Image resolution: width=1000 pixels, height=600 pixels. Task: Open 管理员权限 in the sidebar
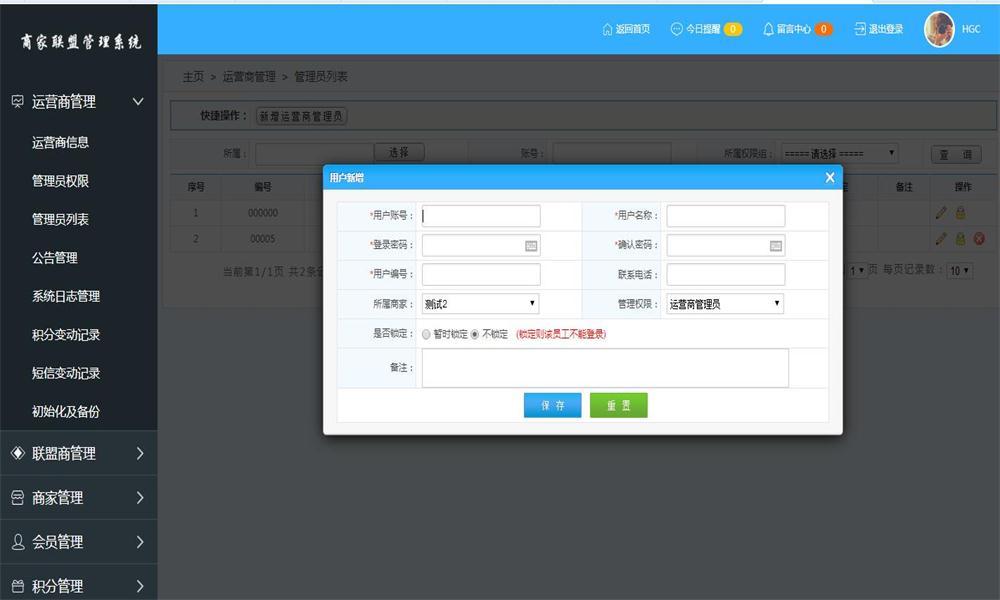pos(60,181)
